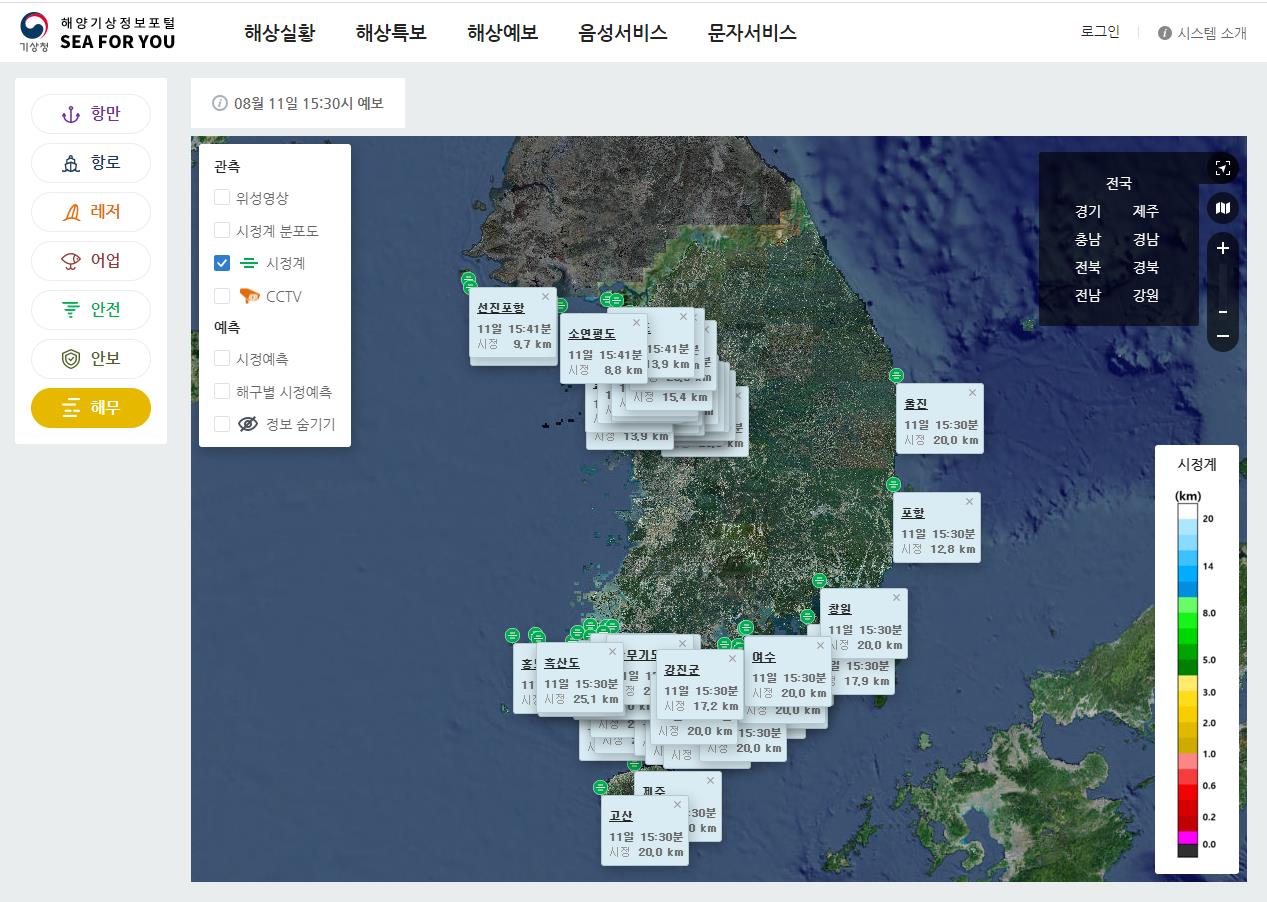Open the 선진포항 station link
The image size is (1267, 902).
click(500, 308)
